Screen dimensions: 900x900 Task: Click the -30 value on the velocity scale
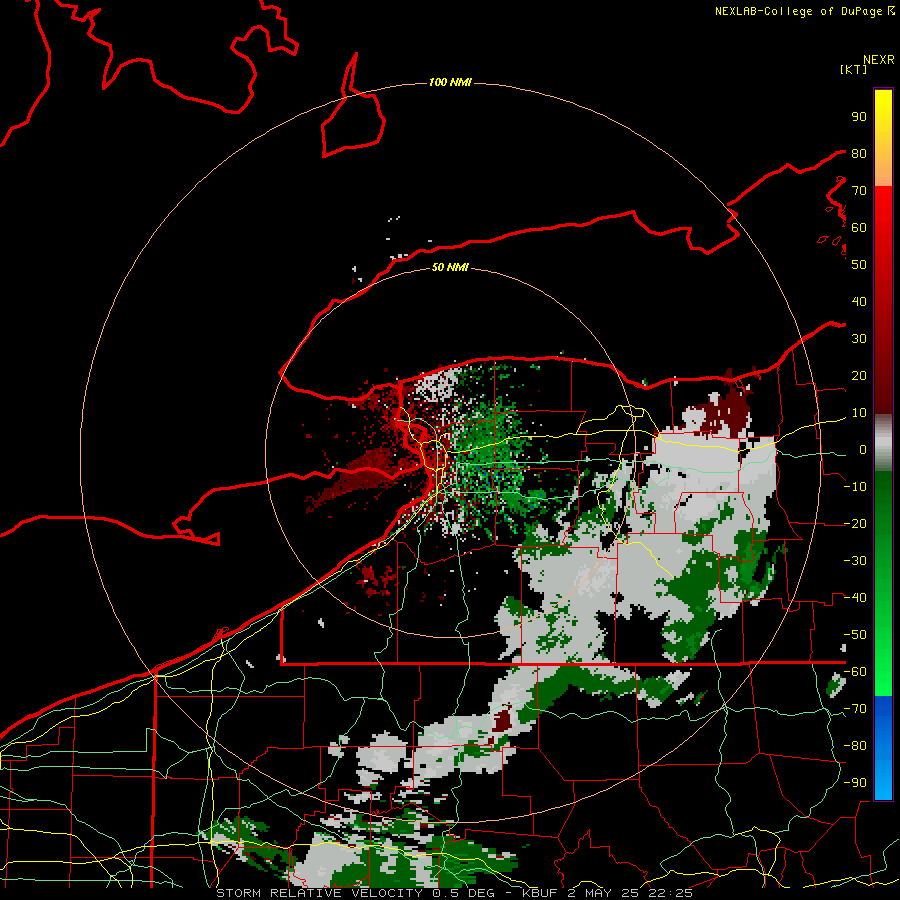855,561
